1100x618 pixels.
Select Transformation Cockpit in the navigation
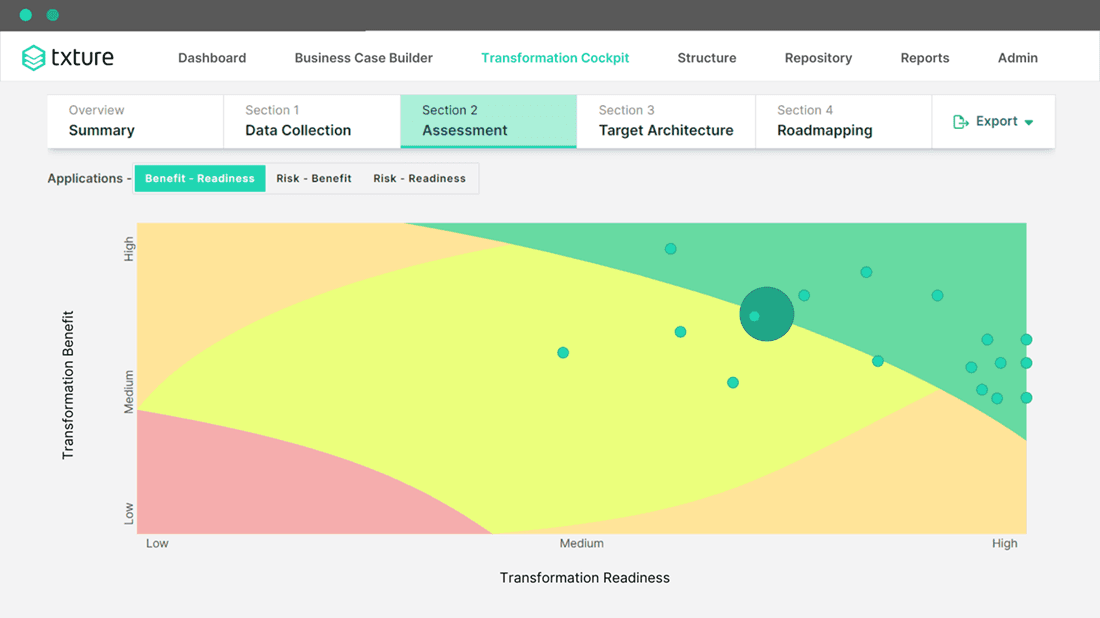555,57
